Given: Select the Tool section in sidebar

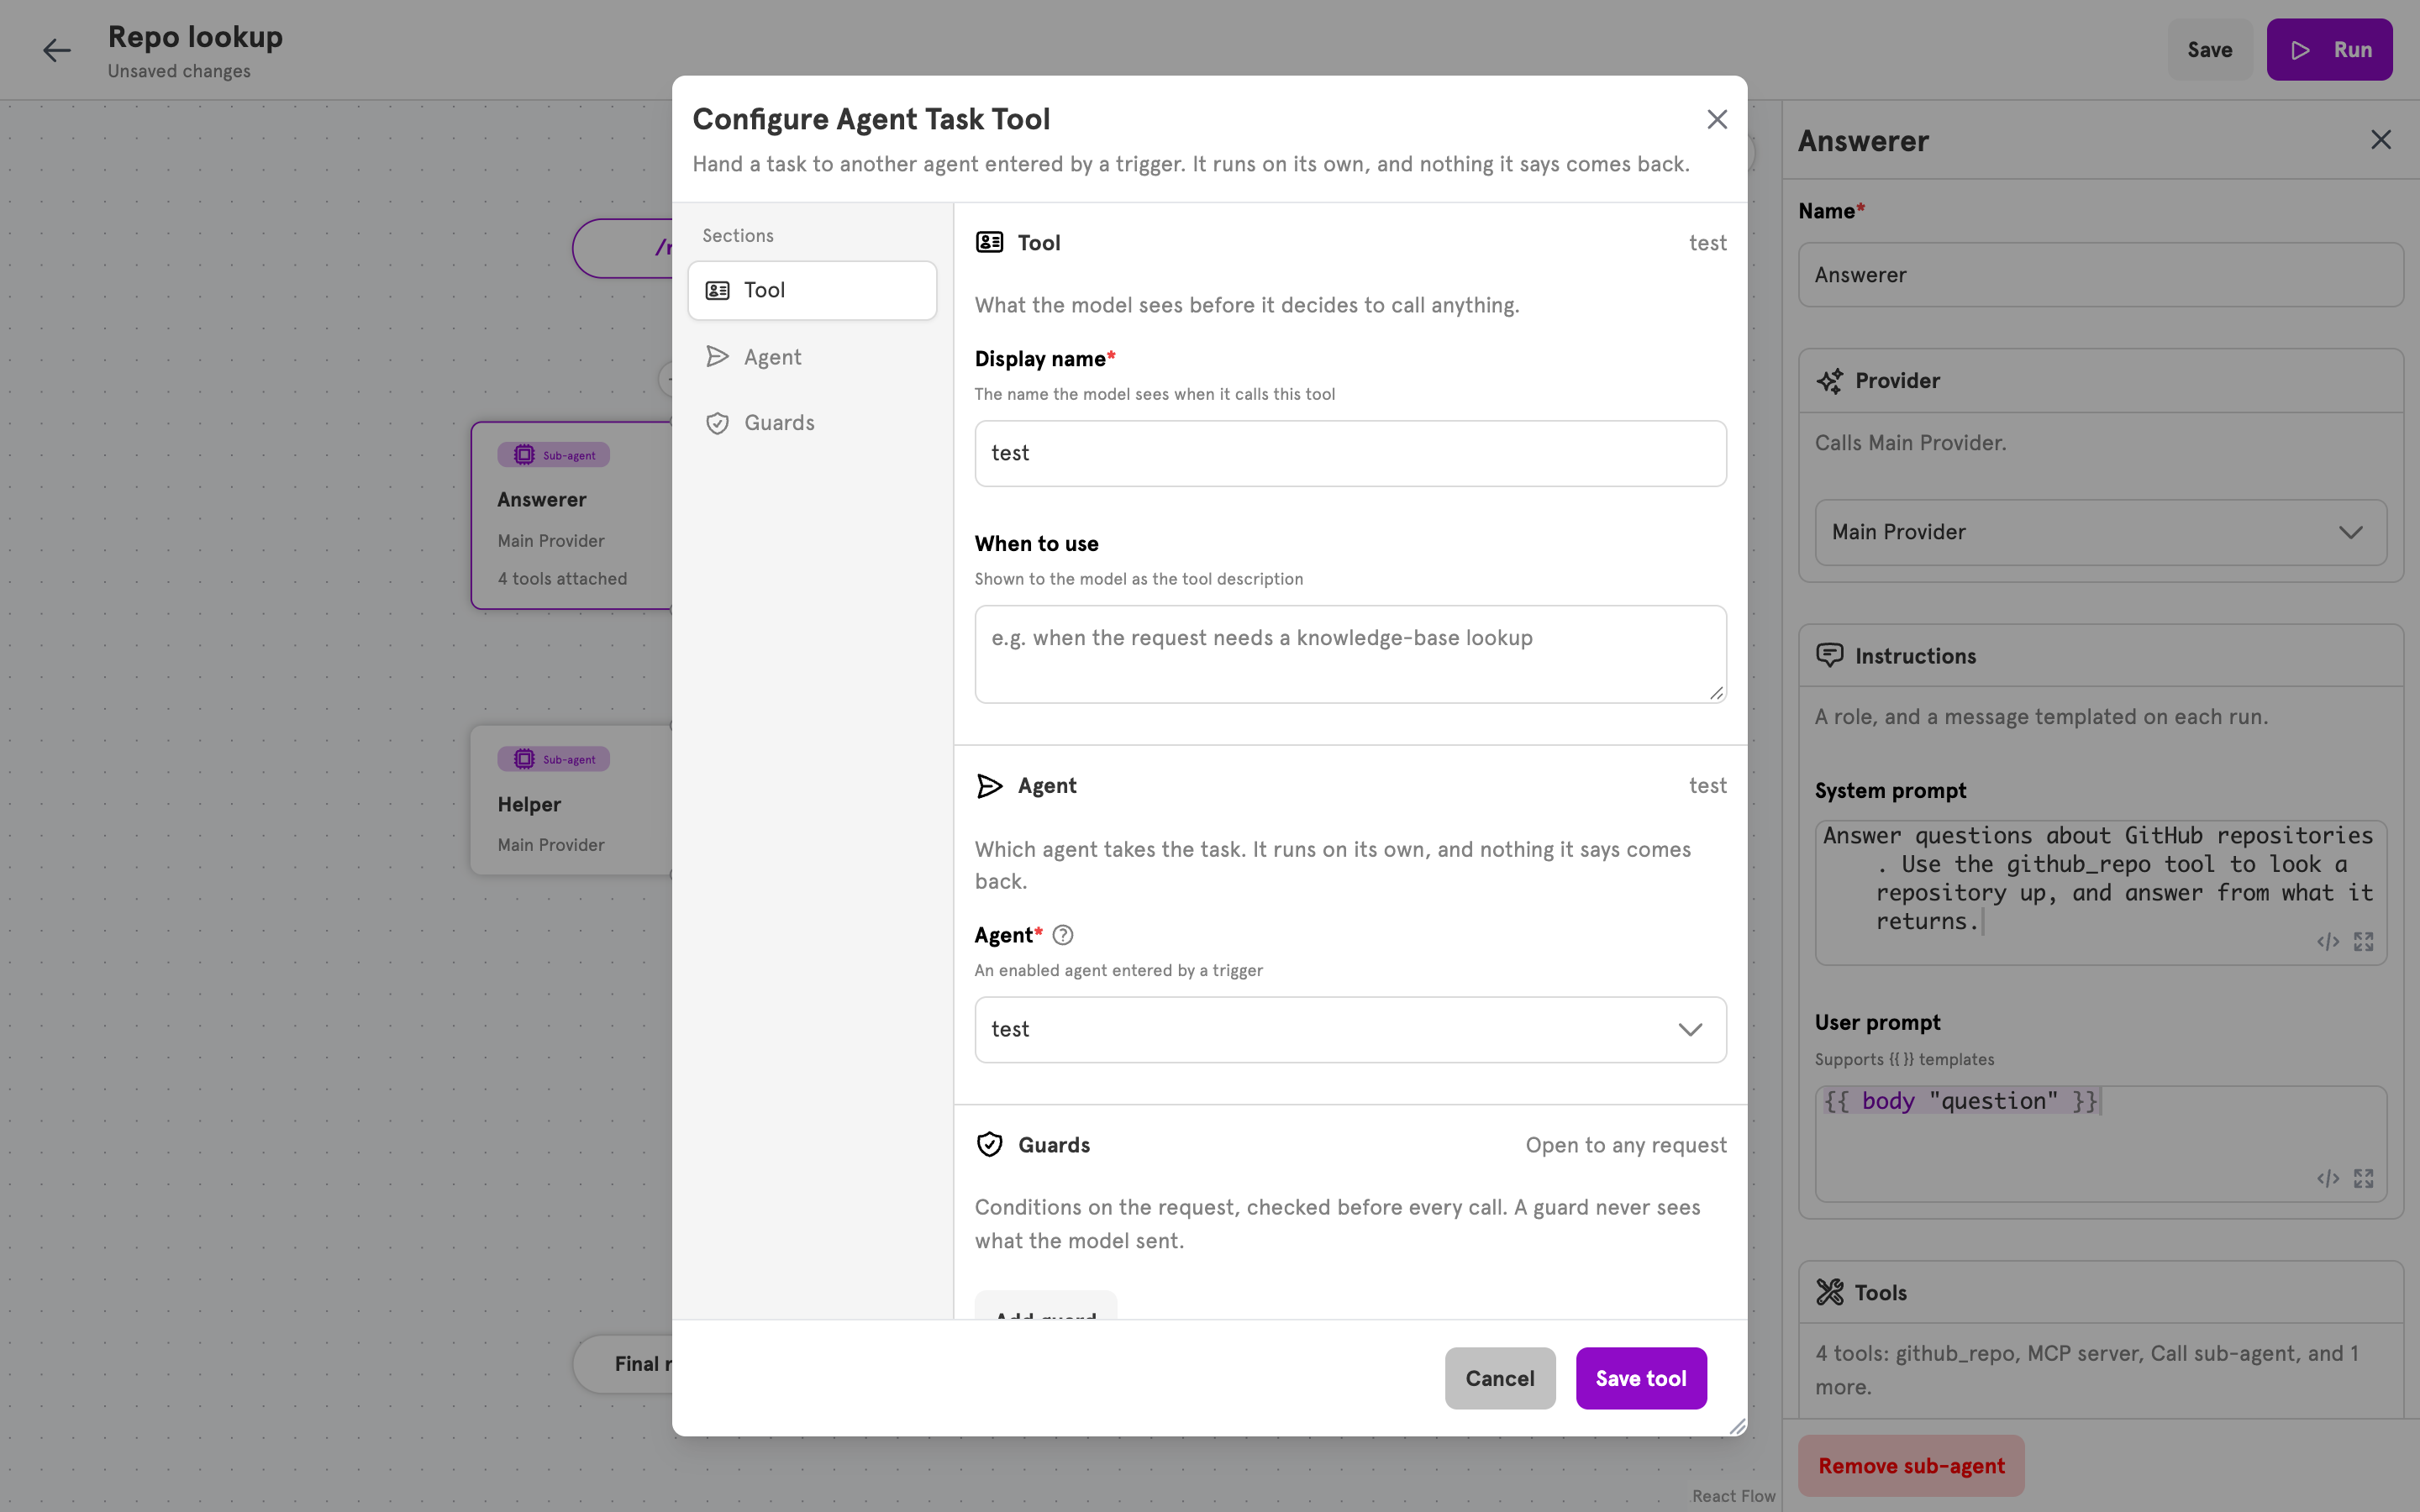Looking at the screenshot, I should click(x=812, y=290).
